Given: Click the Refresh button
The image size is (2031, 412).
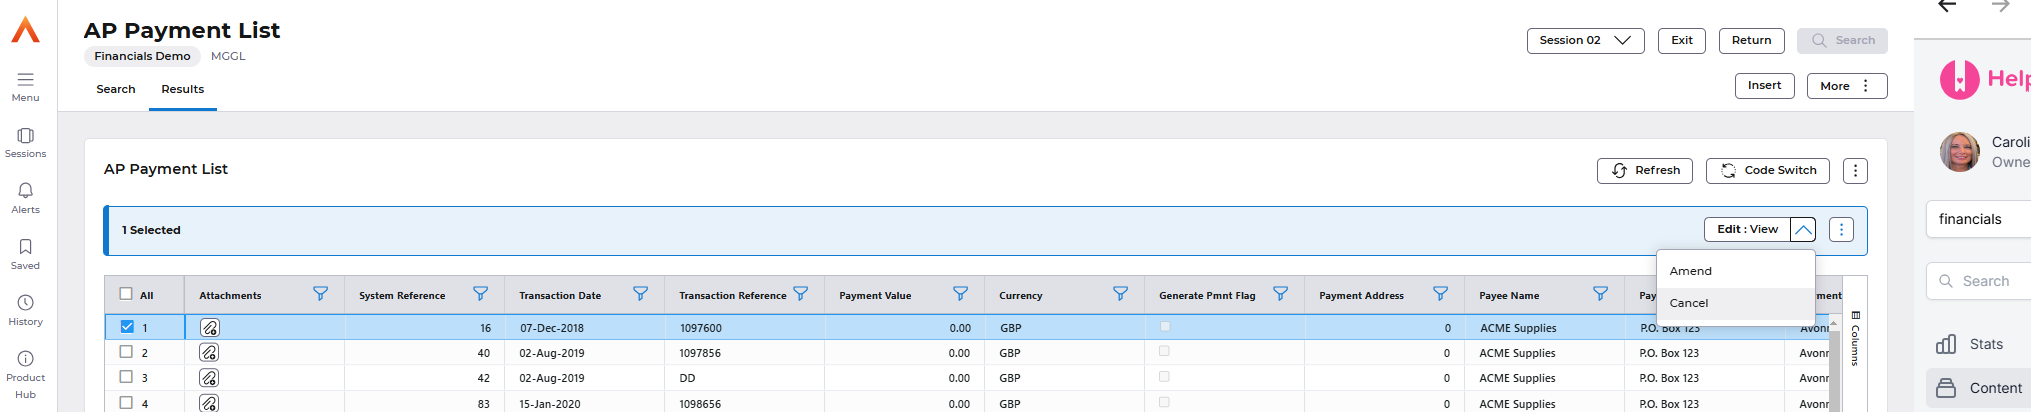Looking at the screenshot, I should 1644,171.
